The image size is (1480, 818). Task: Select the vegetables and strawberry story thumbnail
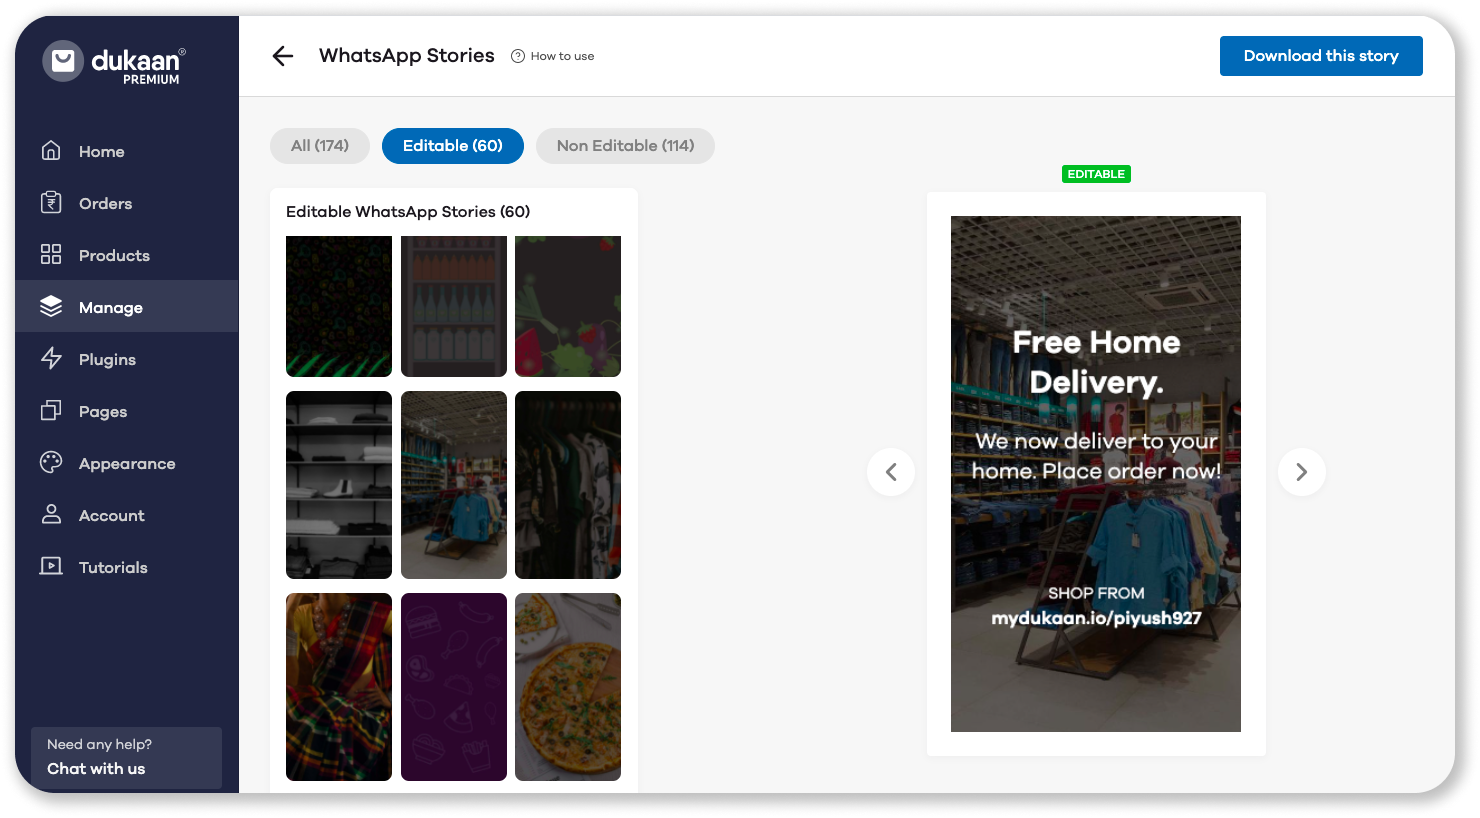click(568, 306)
